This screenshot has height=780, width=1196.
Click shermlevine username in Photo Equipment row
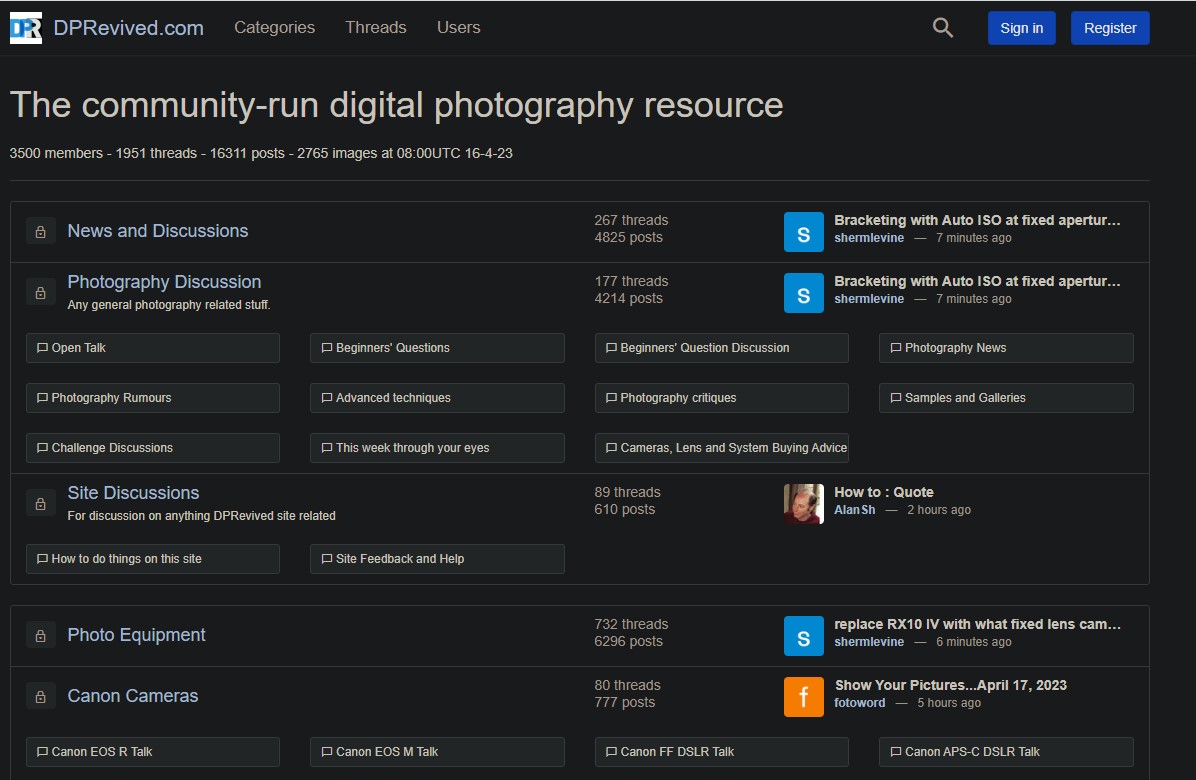869,642
